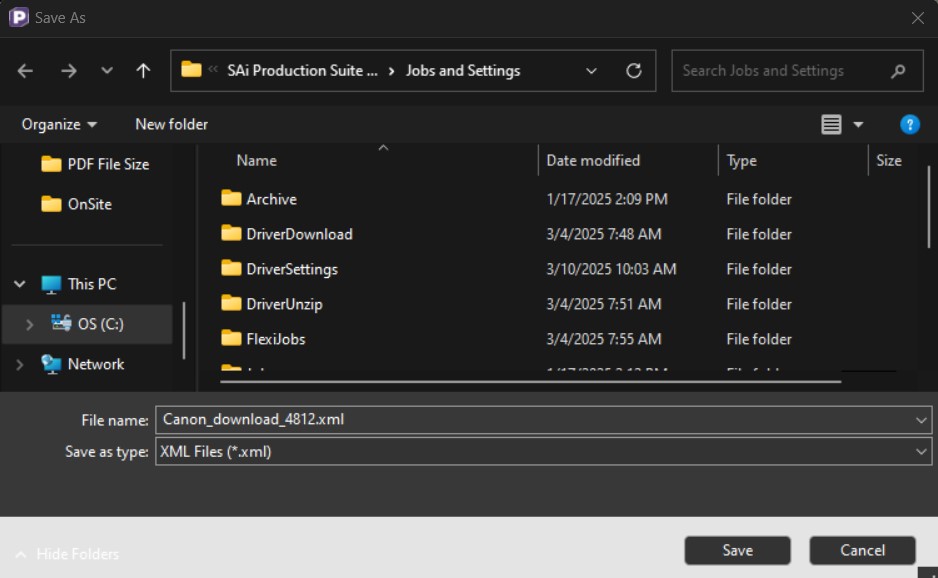The width and height of the screenshot is (938, 578).
Task: Close the Save As dialog
Action: (x=918, y=18)
